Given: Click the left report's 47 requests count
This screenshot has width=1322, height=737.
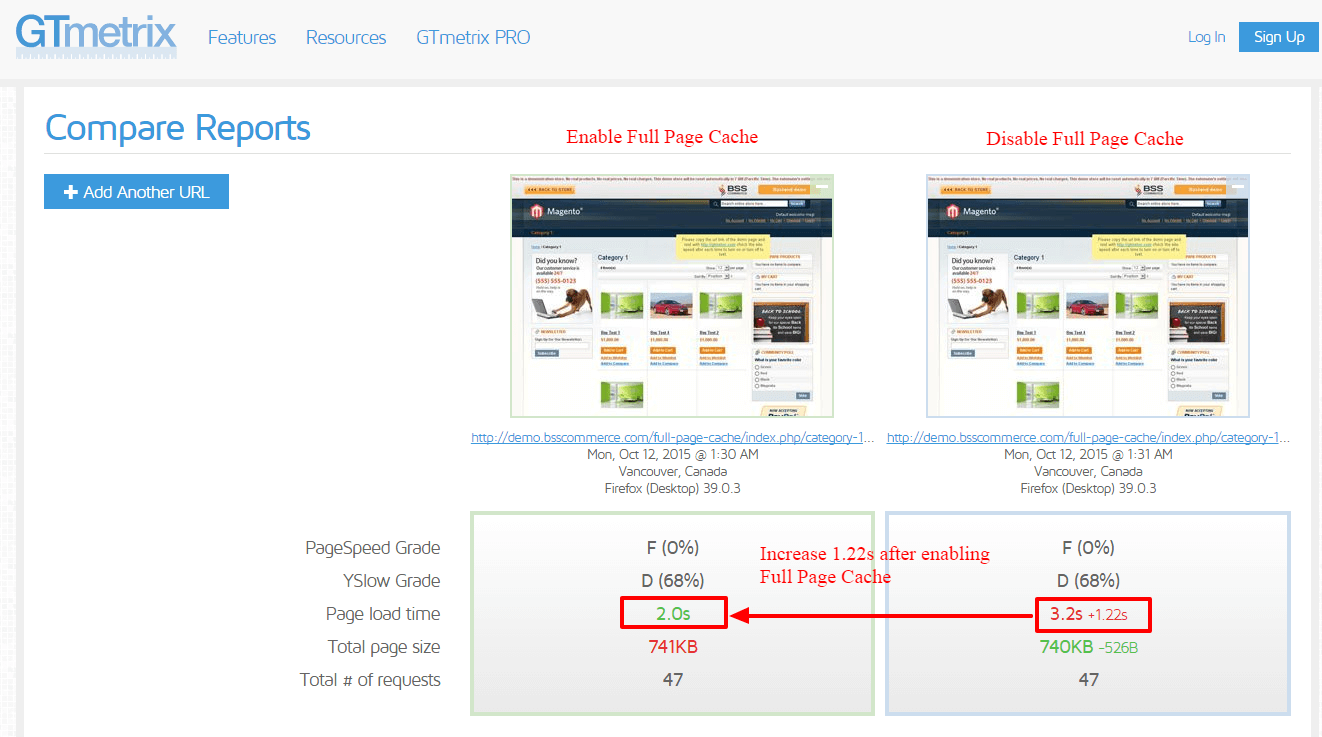Looking at the screenshot, I should click(673, 680).
